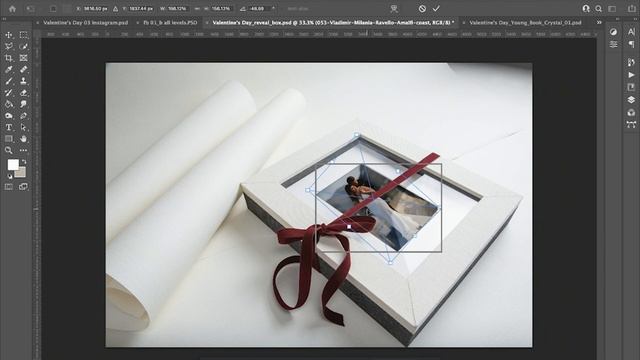Commit the transform with the checkmark

coord(436,9)
